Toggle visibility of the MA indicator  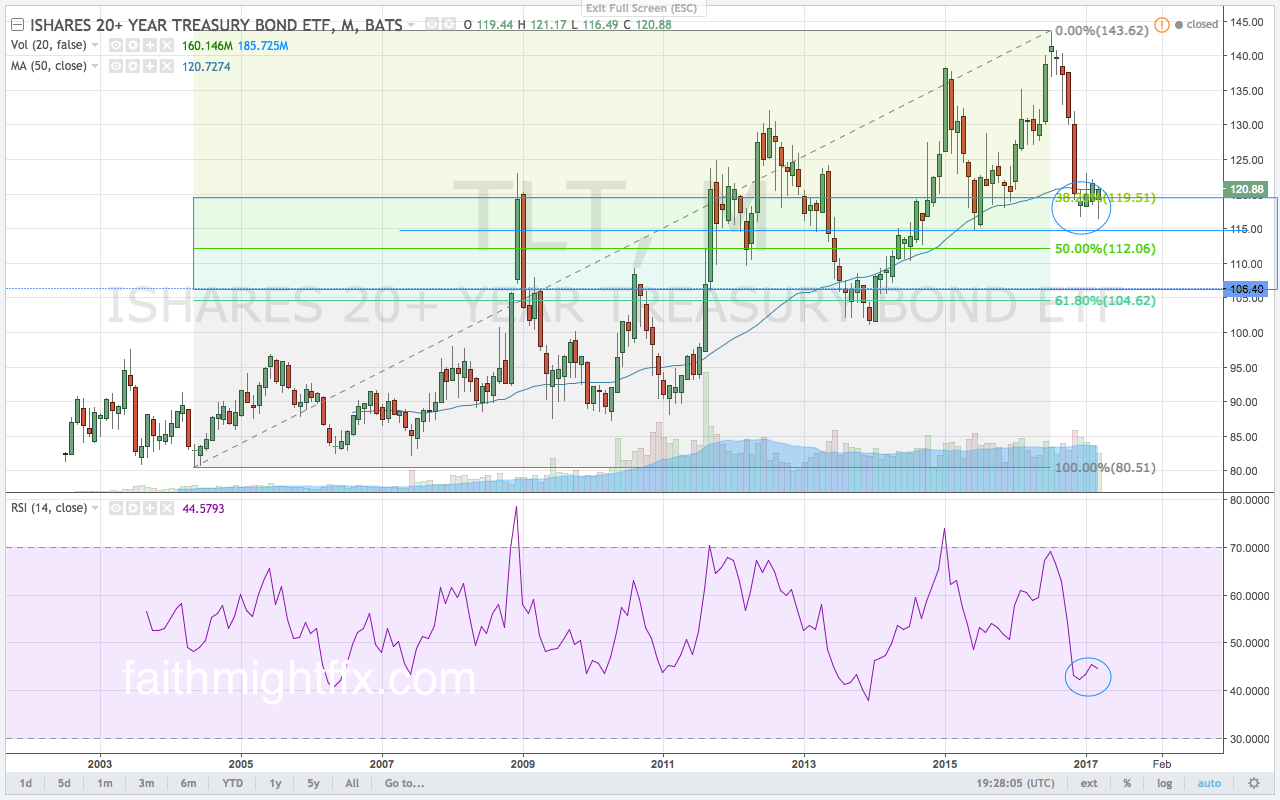[x=116, y=66]
